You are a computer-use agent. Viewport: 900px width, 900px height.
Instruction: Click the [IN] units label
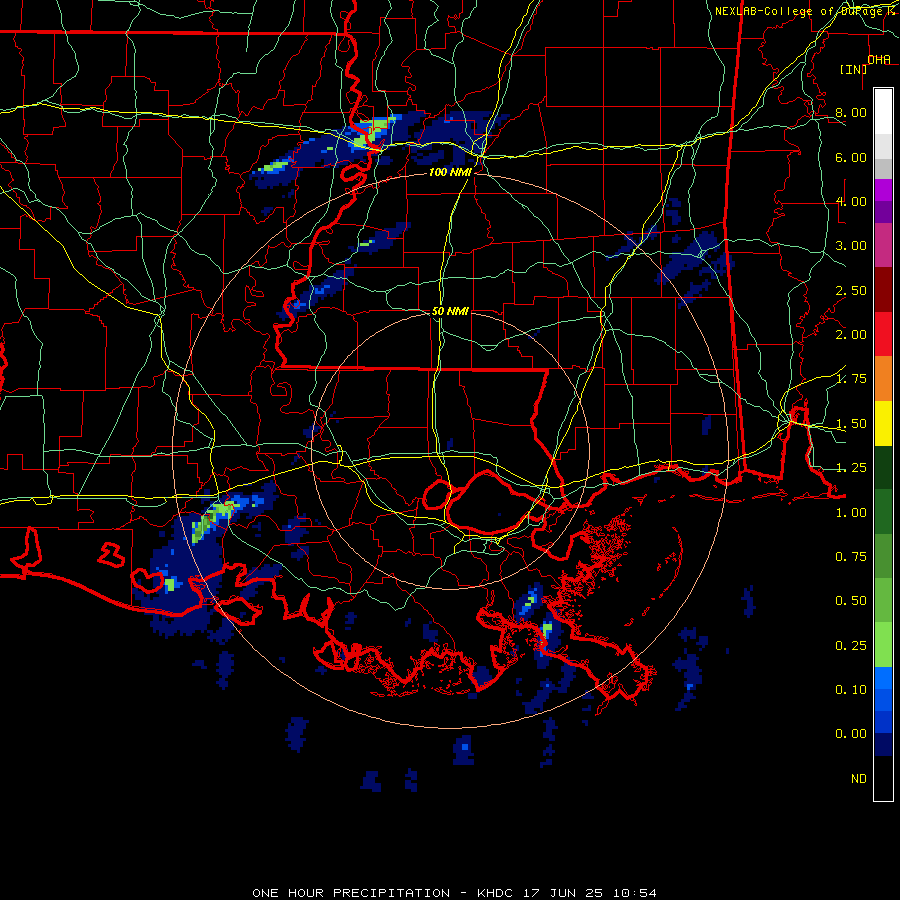click(854, 69)
